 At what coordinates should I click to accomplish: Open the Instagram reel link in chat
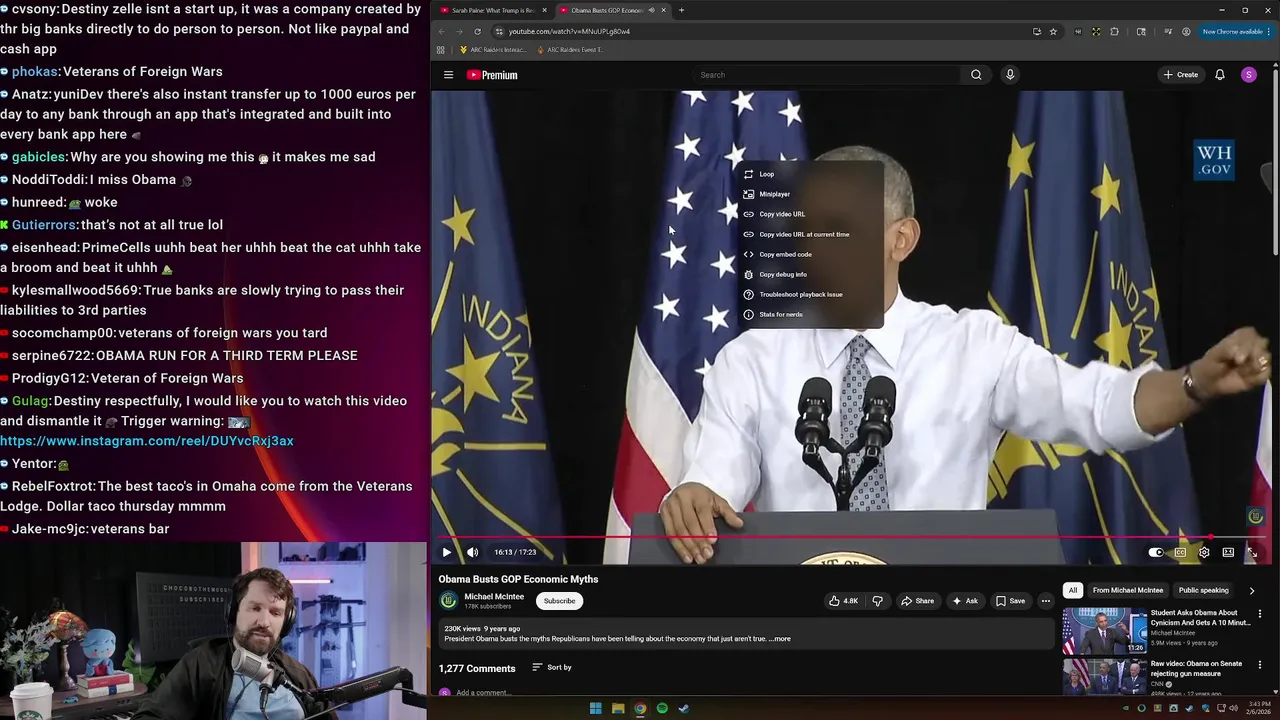[147, 441]
